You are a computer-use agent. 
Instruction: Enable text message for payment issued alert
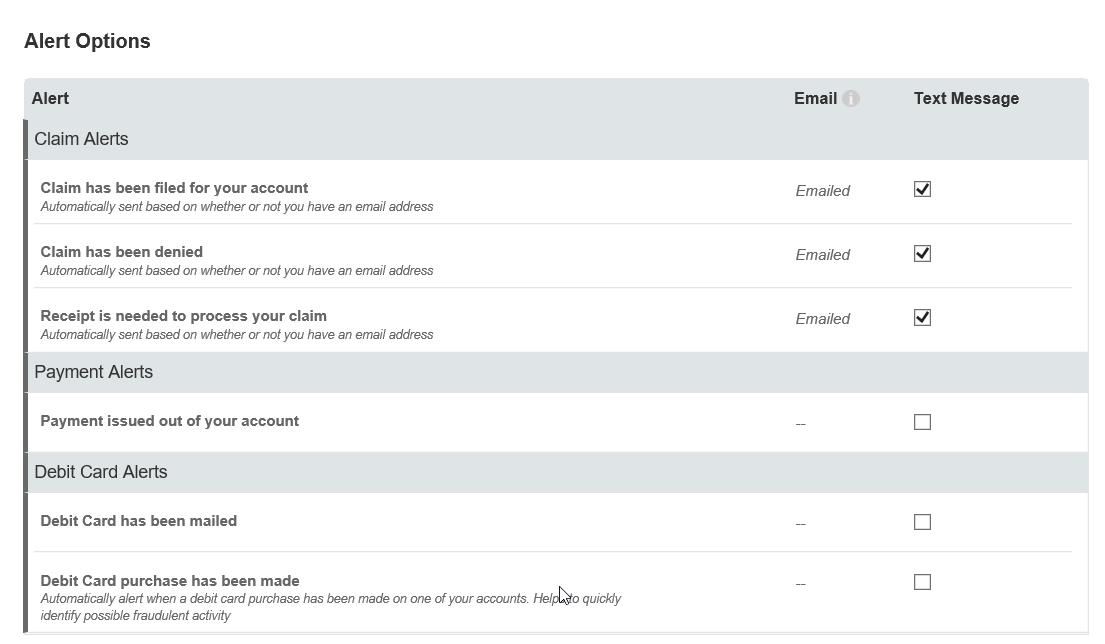[x=922, y=422]
